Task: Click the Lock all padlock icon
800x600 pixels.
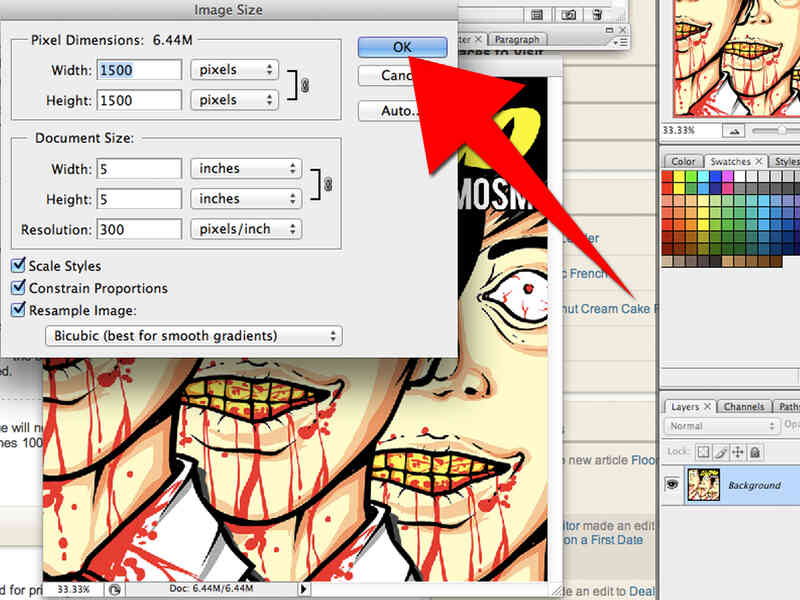Action: [755, 452]
